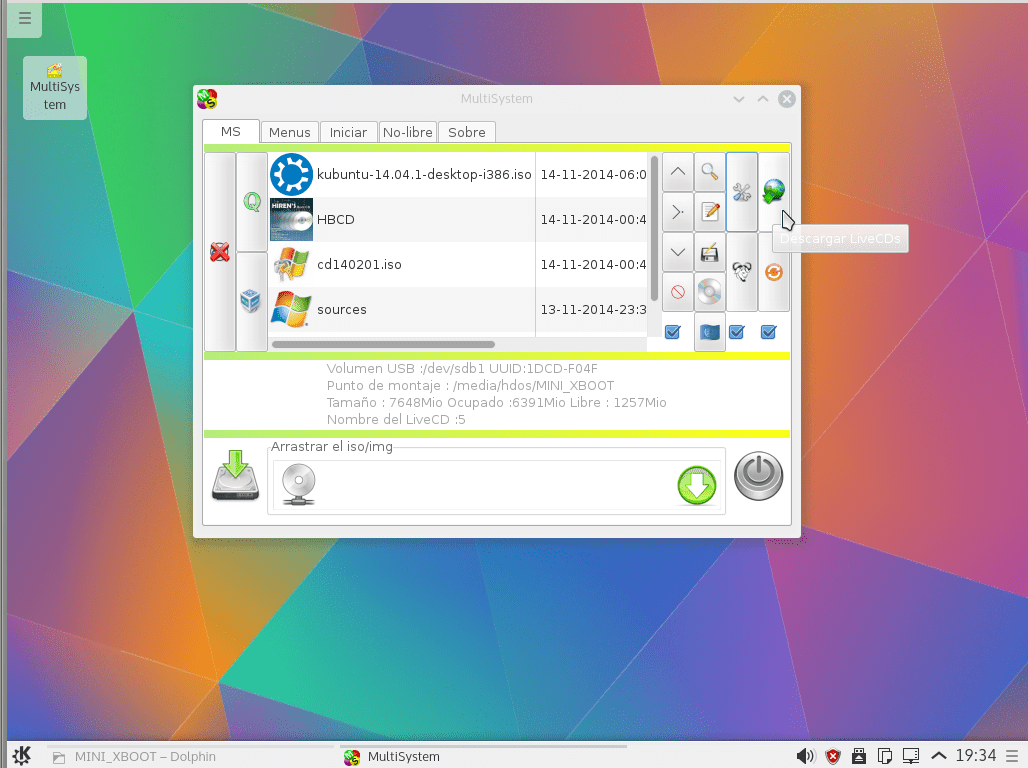Click date 14-11-2014-06:0 cell
The image size is (1028, 768).
[593, 174]
